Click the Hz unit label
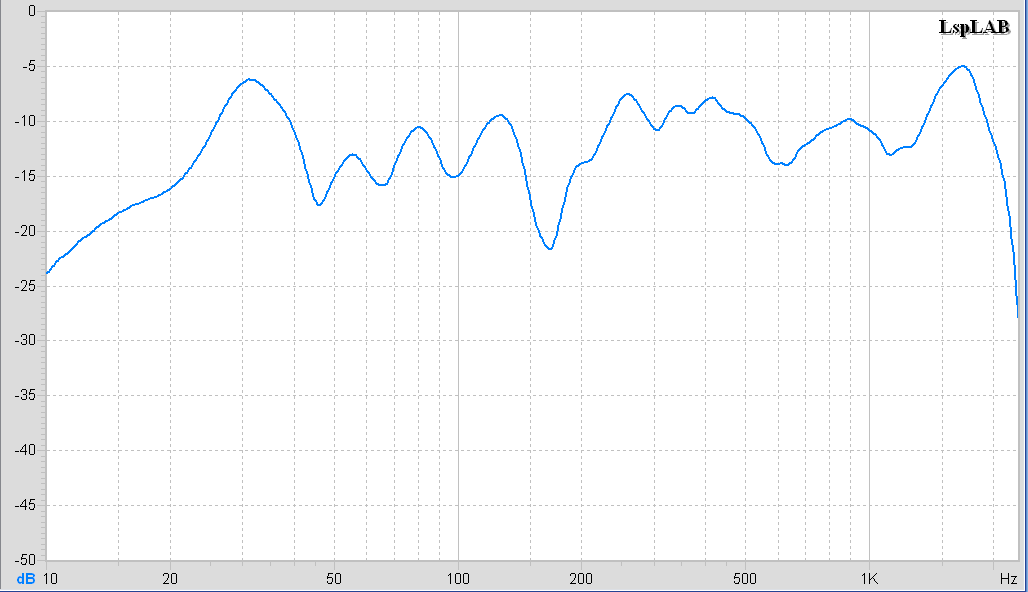This screenshot has height=592, width=1028. (x=1008, y=579)
